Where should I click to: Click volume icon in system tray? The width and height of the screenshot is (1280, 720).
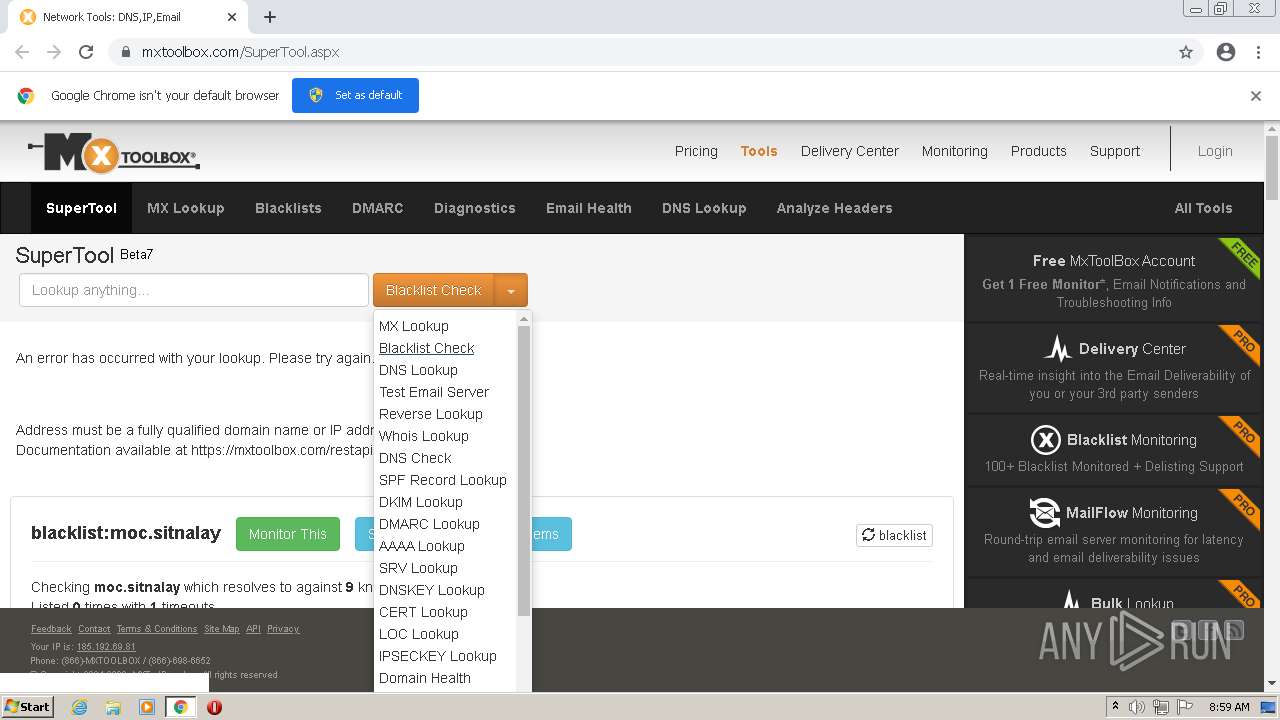pos(1137,707)
